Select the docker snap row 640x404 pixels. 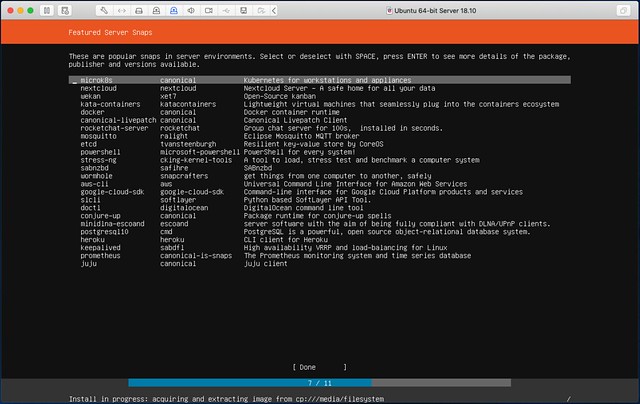pyautogui.click(x=320, y=112)
